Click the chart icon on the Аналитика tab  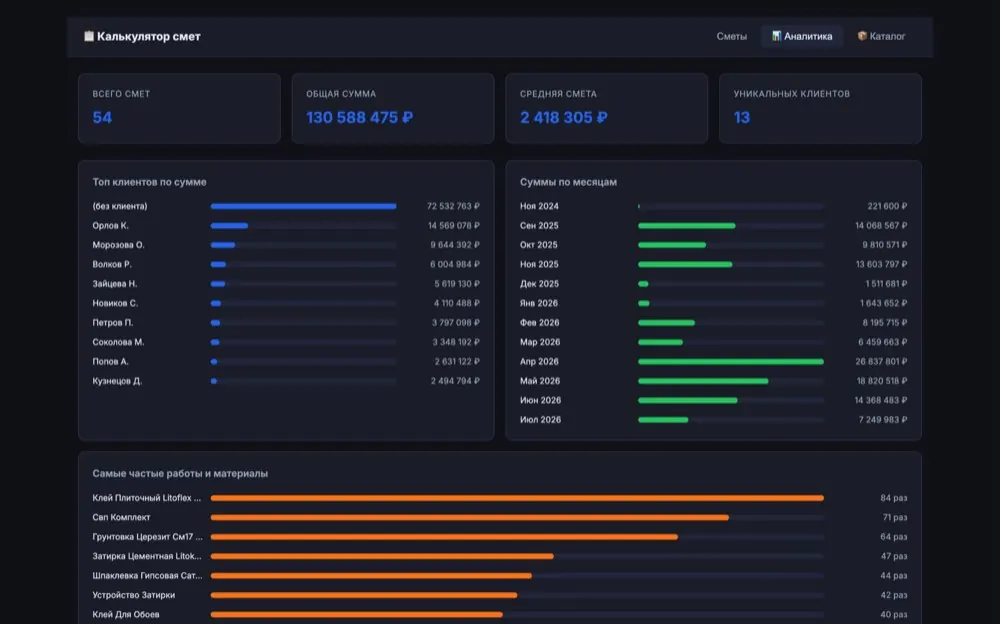tap(776, 36)
